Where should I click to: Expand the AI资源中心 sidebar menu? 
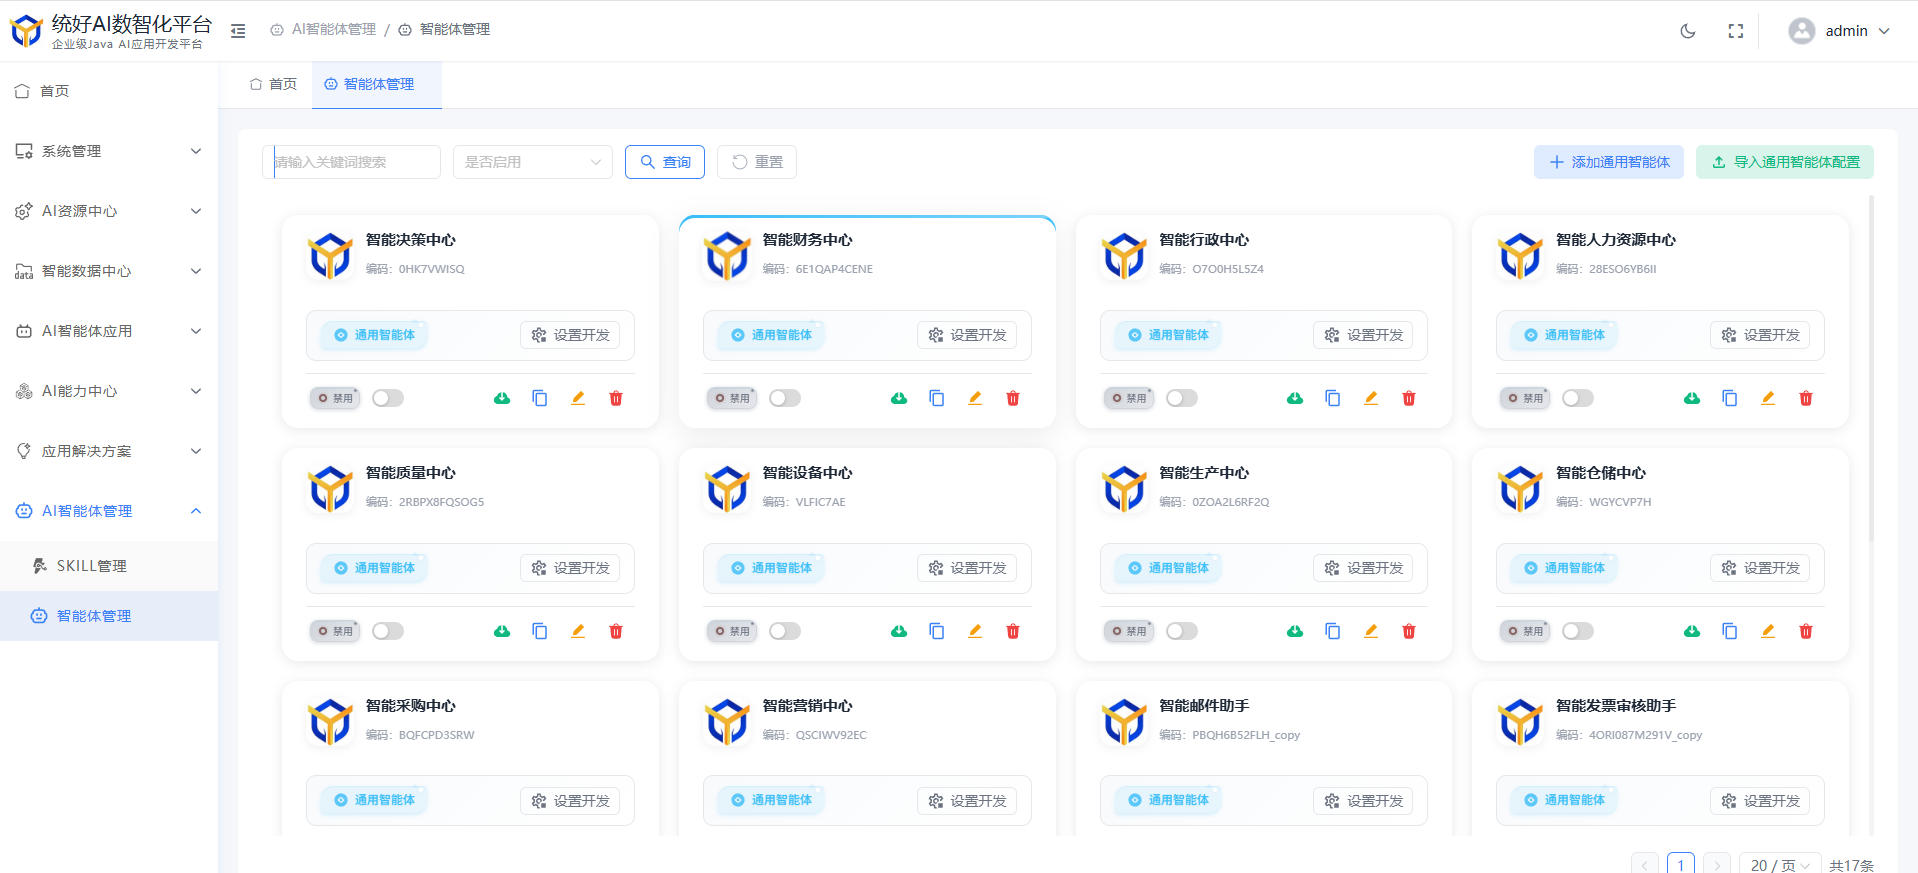[x=109, y=211]
